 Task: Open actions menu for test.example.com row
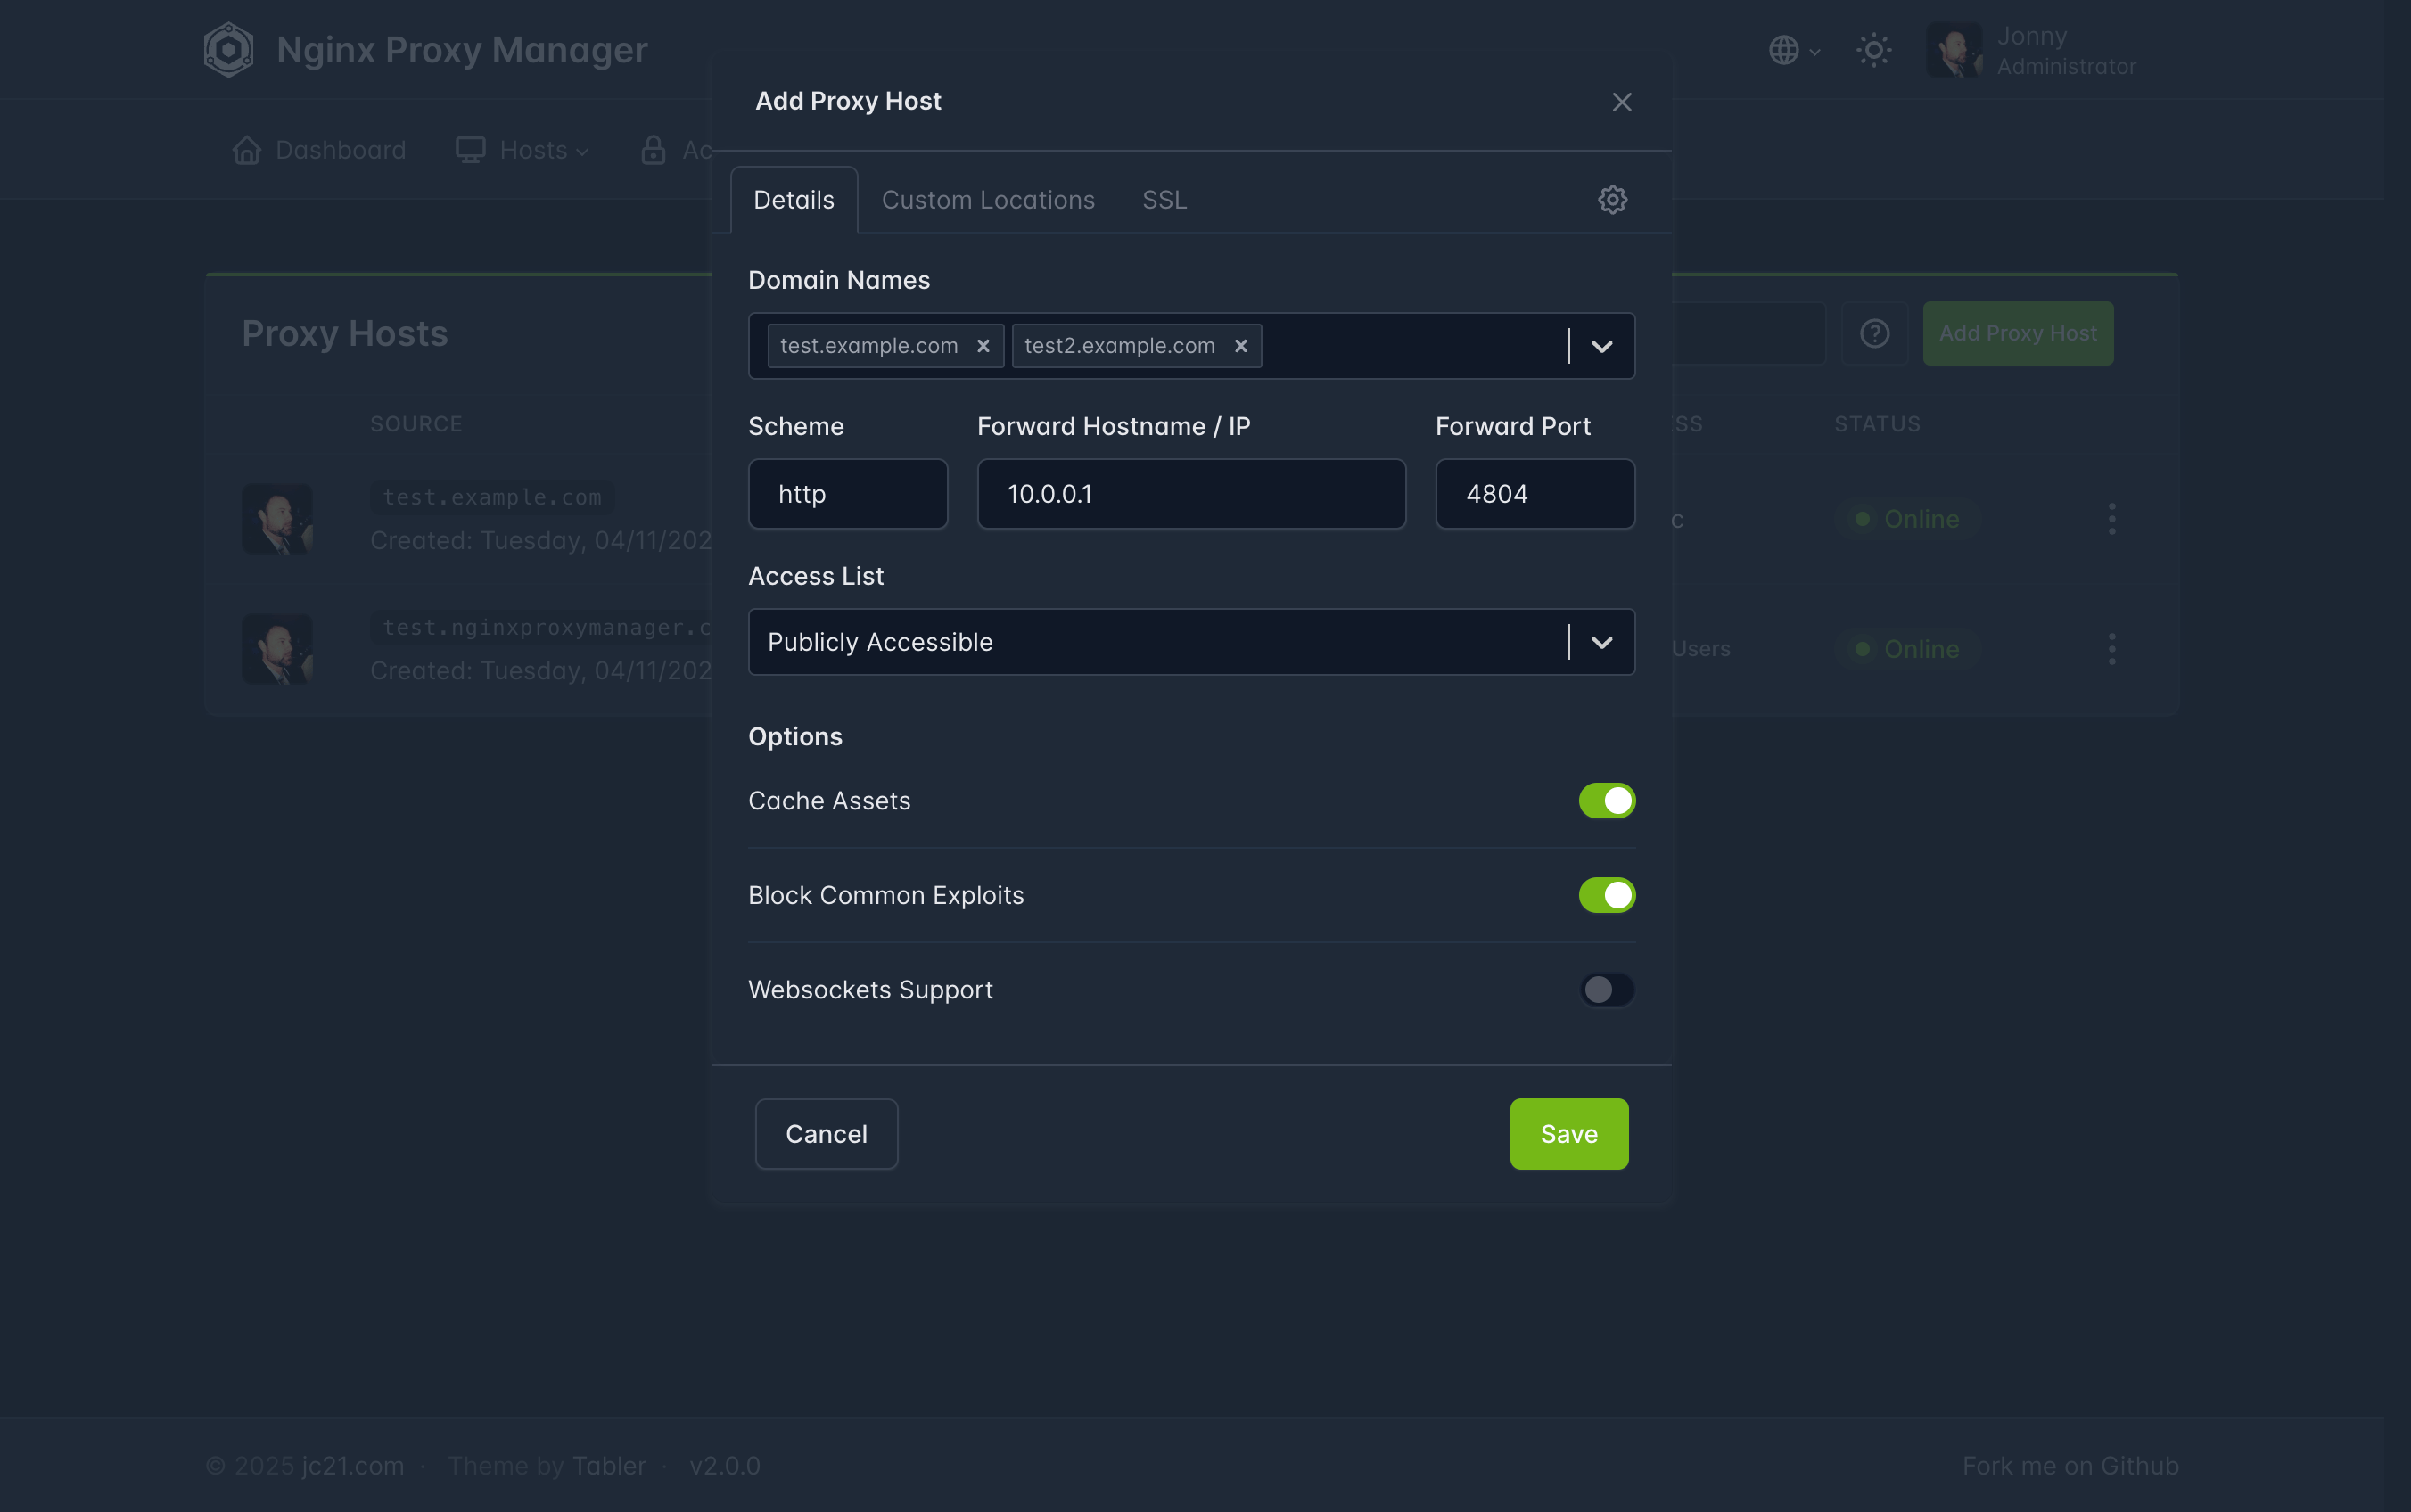pyautogui.click(x=2111, y=519)
